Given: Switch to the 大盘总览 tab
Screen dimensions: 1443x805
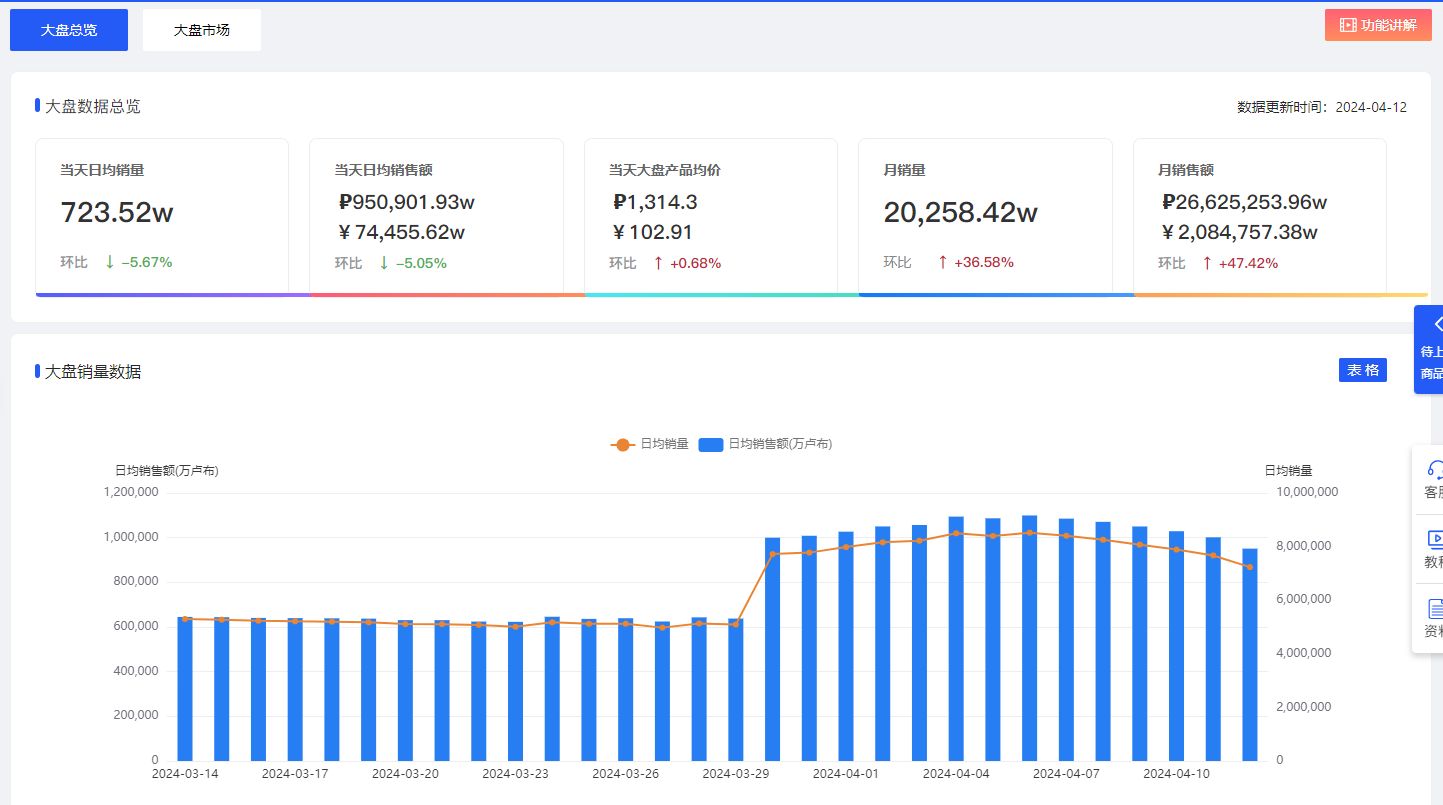Looking at the screenshot, I should pyautogui.click(x=69, y=30).
